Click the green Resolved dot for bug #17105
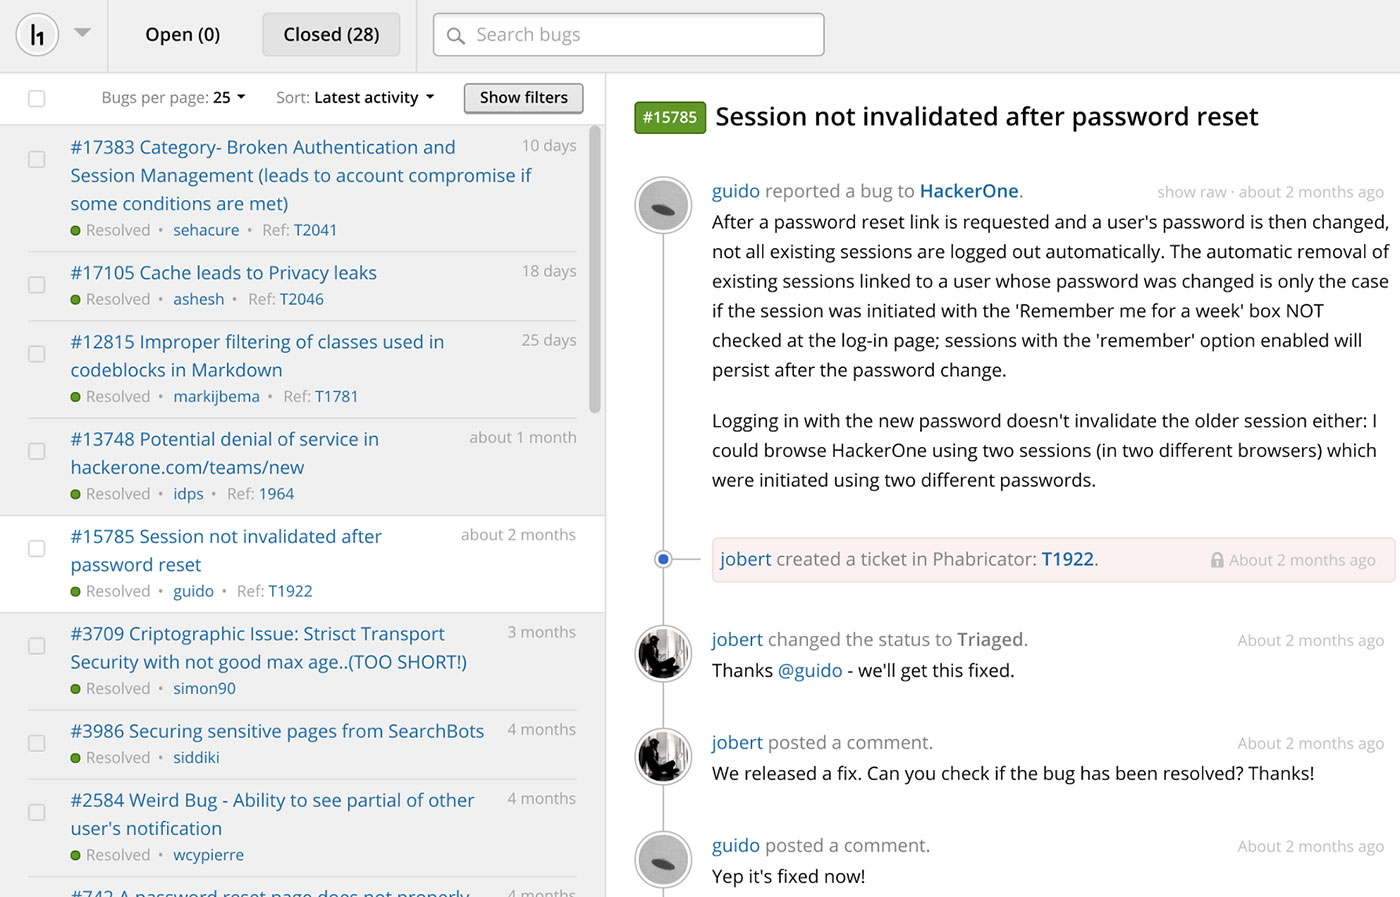This screenshot has height=897, width=1400. [74, 299]
